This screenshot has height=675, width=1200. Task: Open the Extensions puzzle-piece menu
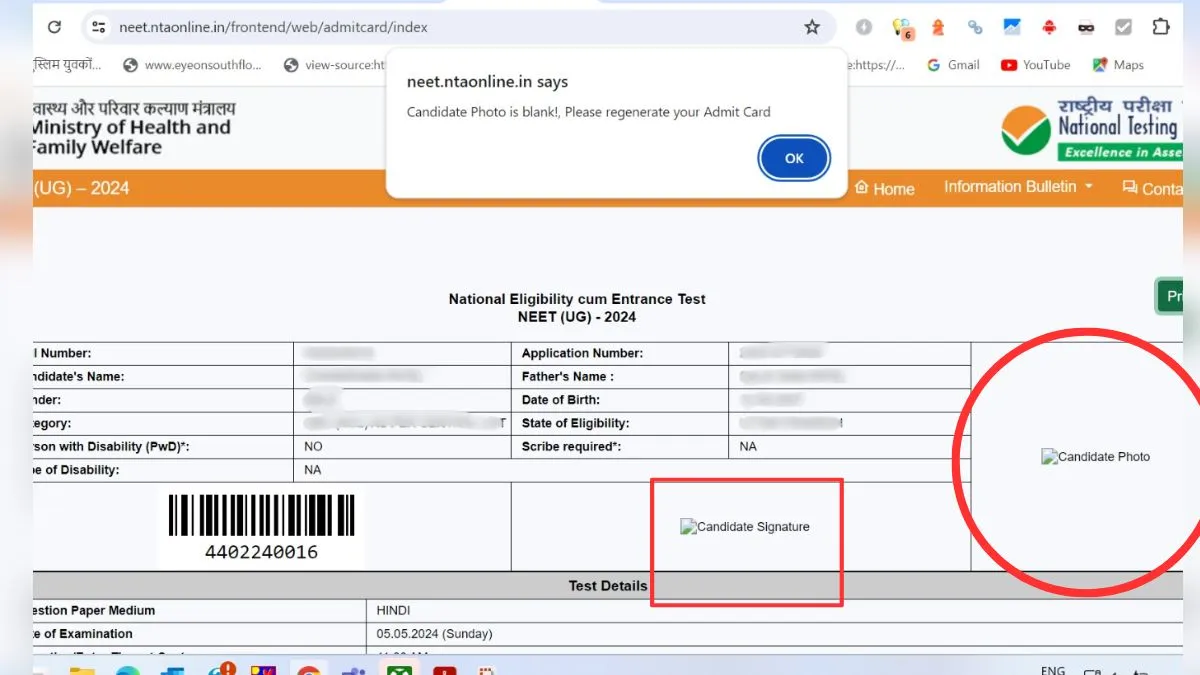click(x=1161, y=27)
